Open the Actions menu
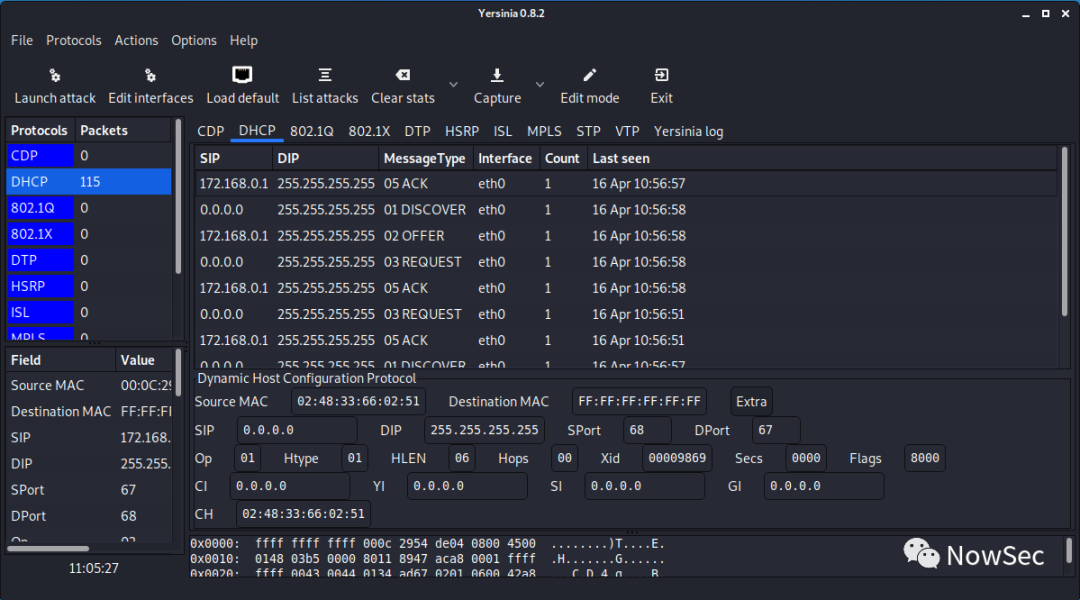This screenshot has height=600, width=1080. click(x=136, y=41)
